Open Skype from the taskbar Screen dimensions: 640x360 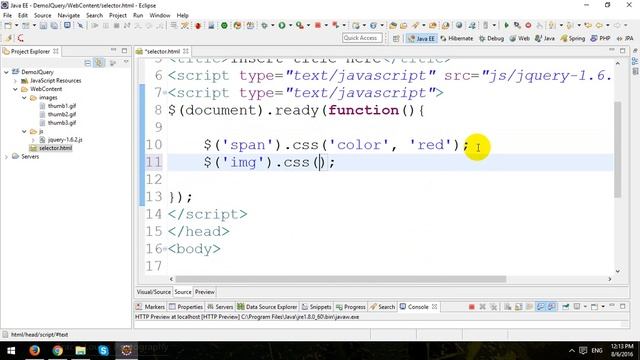pyautogui.click(x=103, y=350)
